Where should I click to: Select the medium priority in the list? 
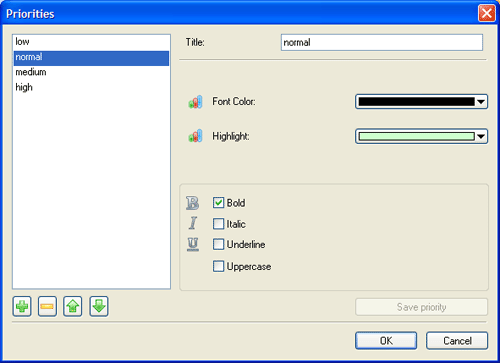(91, 72)
